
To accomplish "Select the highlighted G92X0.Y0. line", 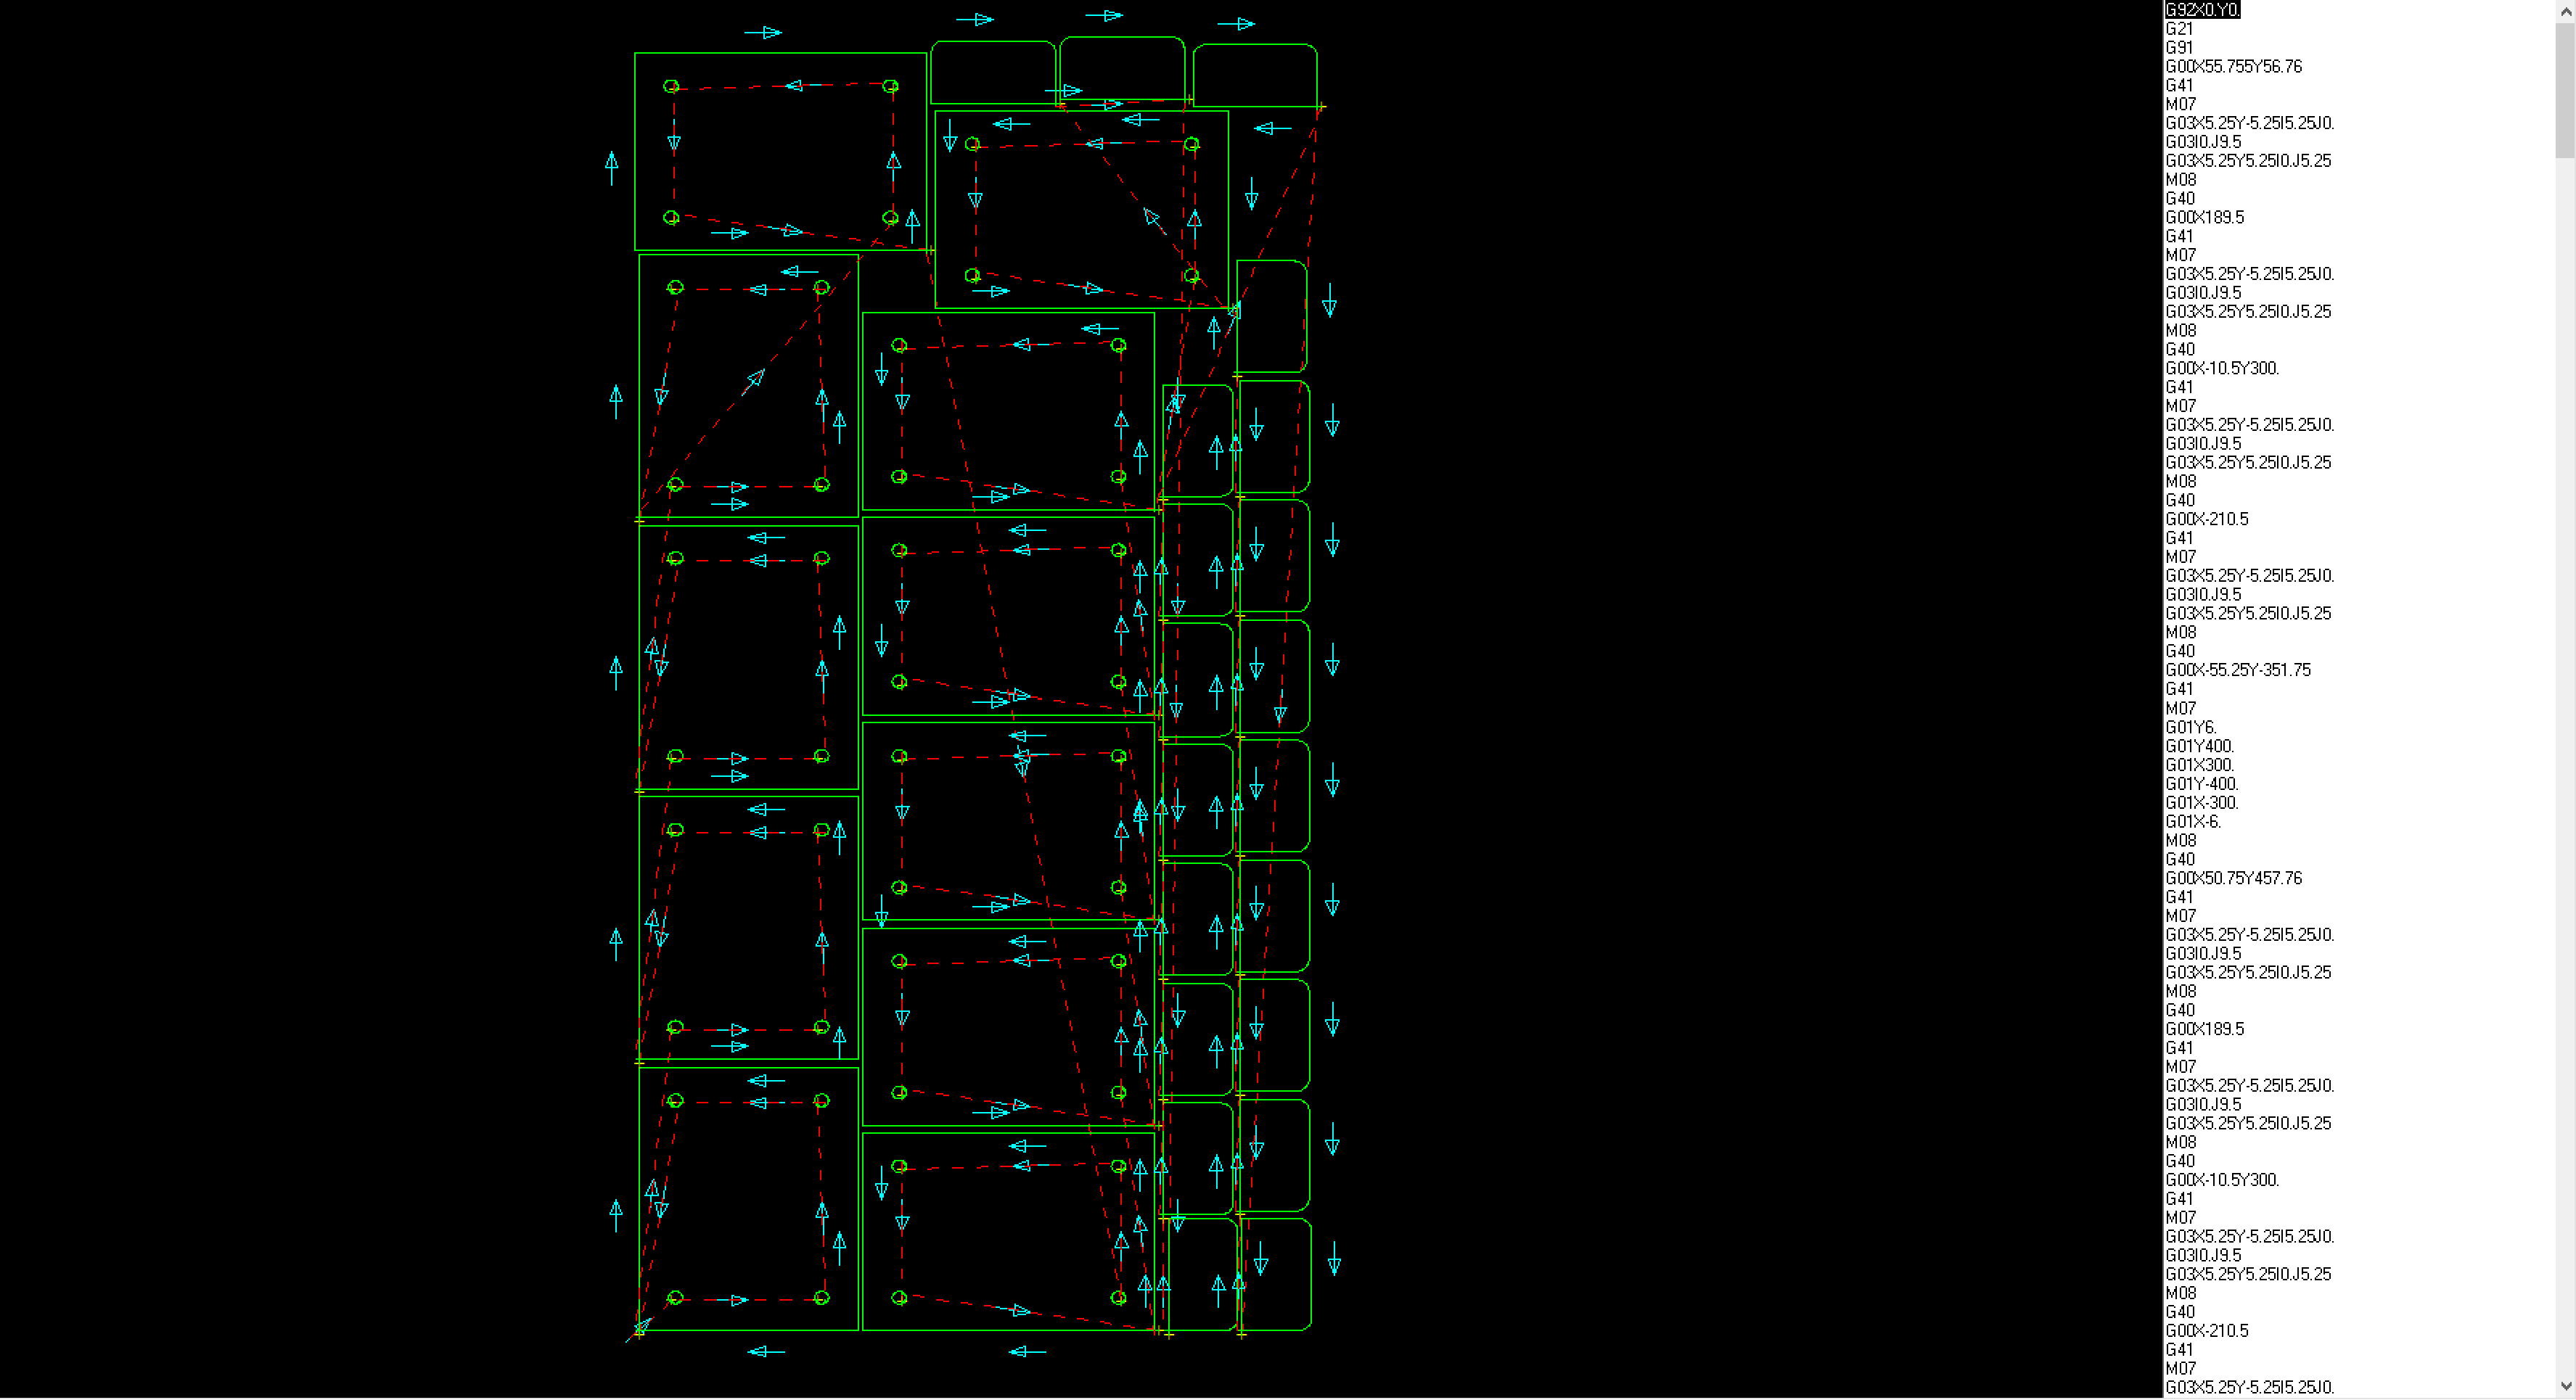I will (2202, 10).
